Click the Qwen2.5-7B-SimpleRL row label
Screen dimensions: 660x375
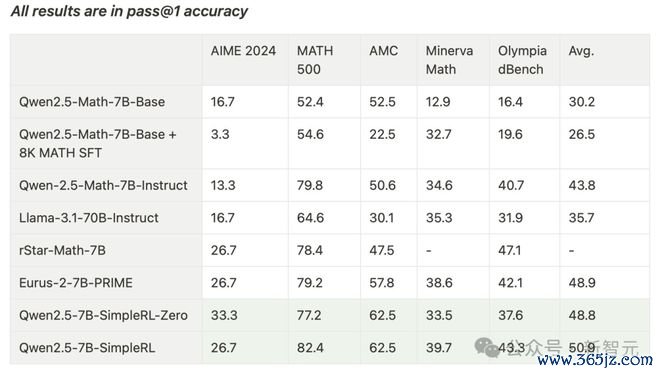pyautogui.click(x=87, y=348)
